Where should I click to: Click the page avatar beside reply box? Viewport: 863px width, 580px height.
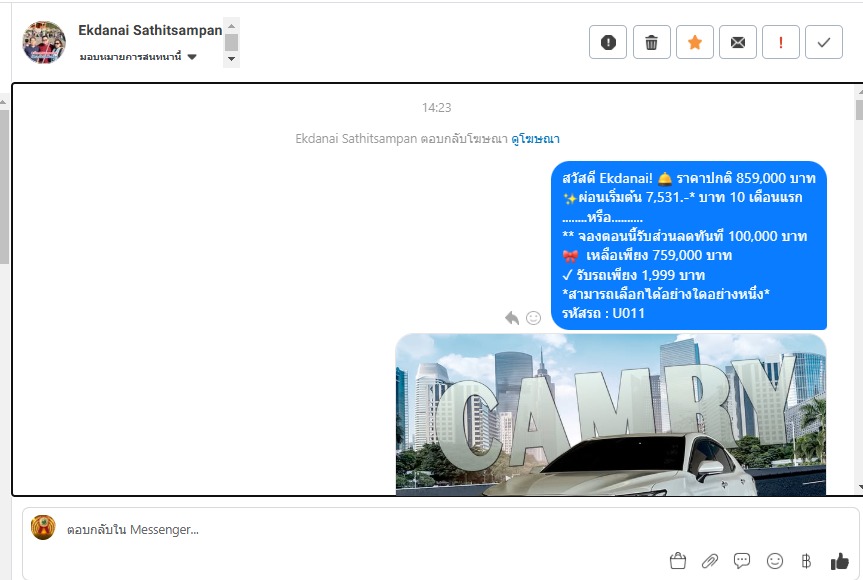[43, 527]
